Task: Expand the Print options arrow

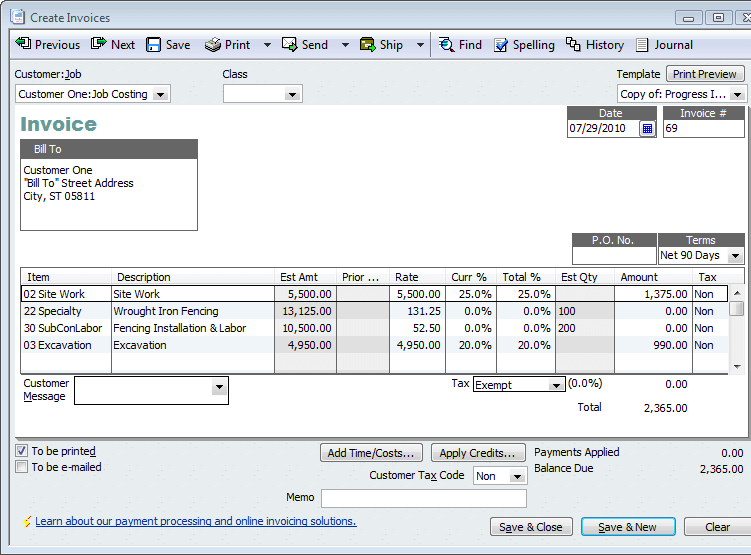Action: [267, 45]
